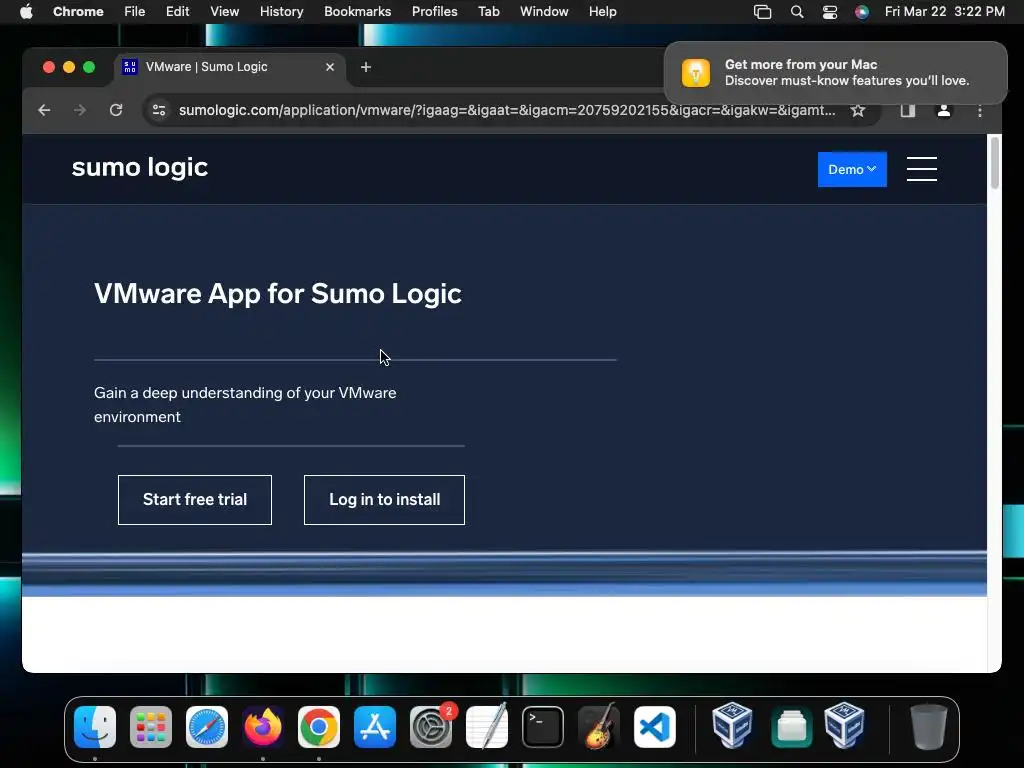
Task: Close the VMware | Sumo Logic tab
Action: [x=330, y=67]
